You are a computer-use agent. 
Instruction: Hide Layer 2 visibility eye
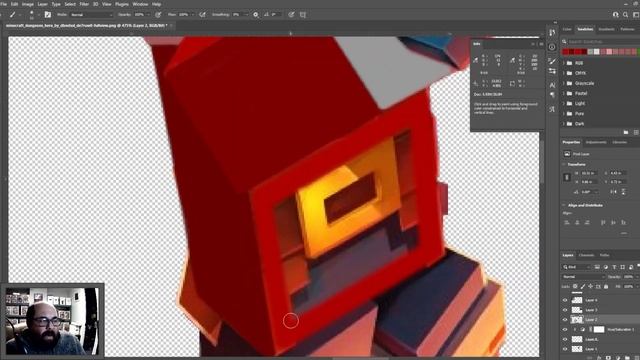point(565,320)
